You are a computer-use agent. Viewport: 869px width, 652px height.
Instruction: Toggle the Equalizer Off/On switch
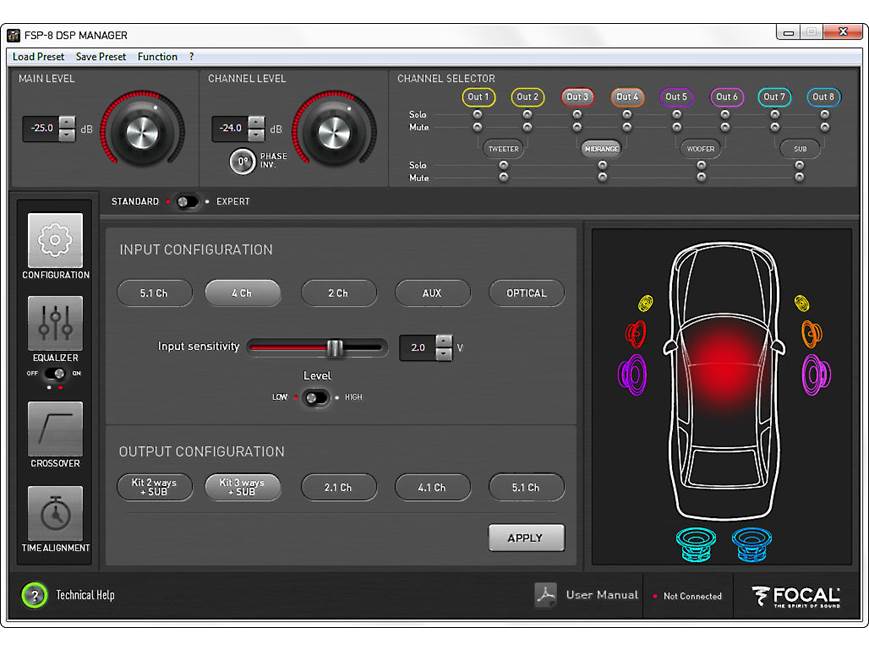click(55, 374)
